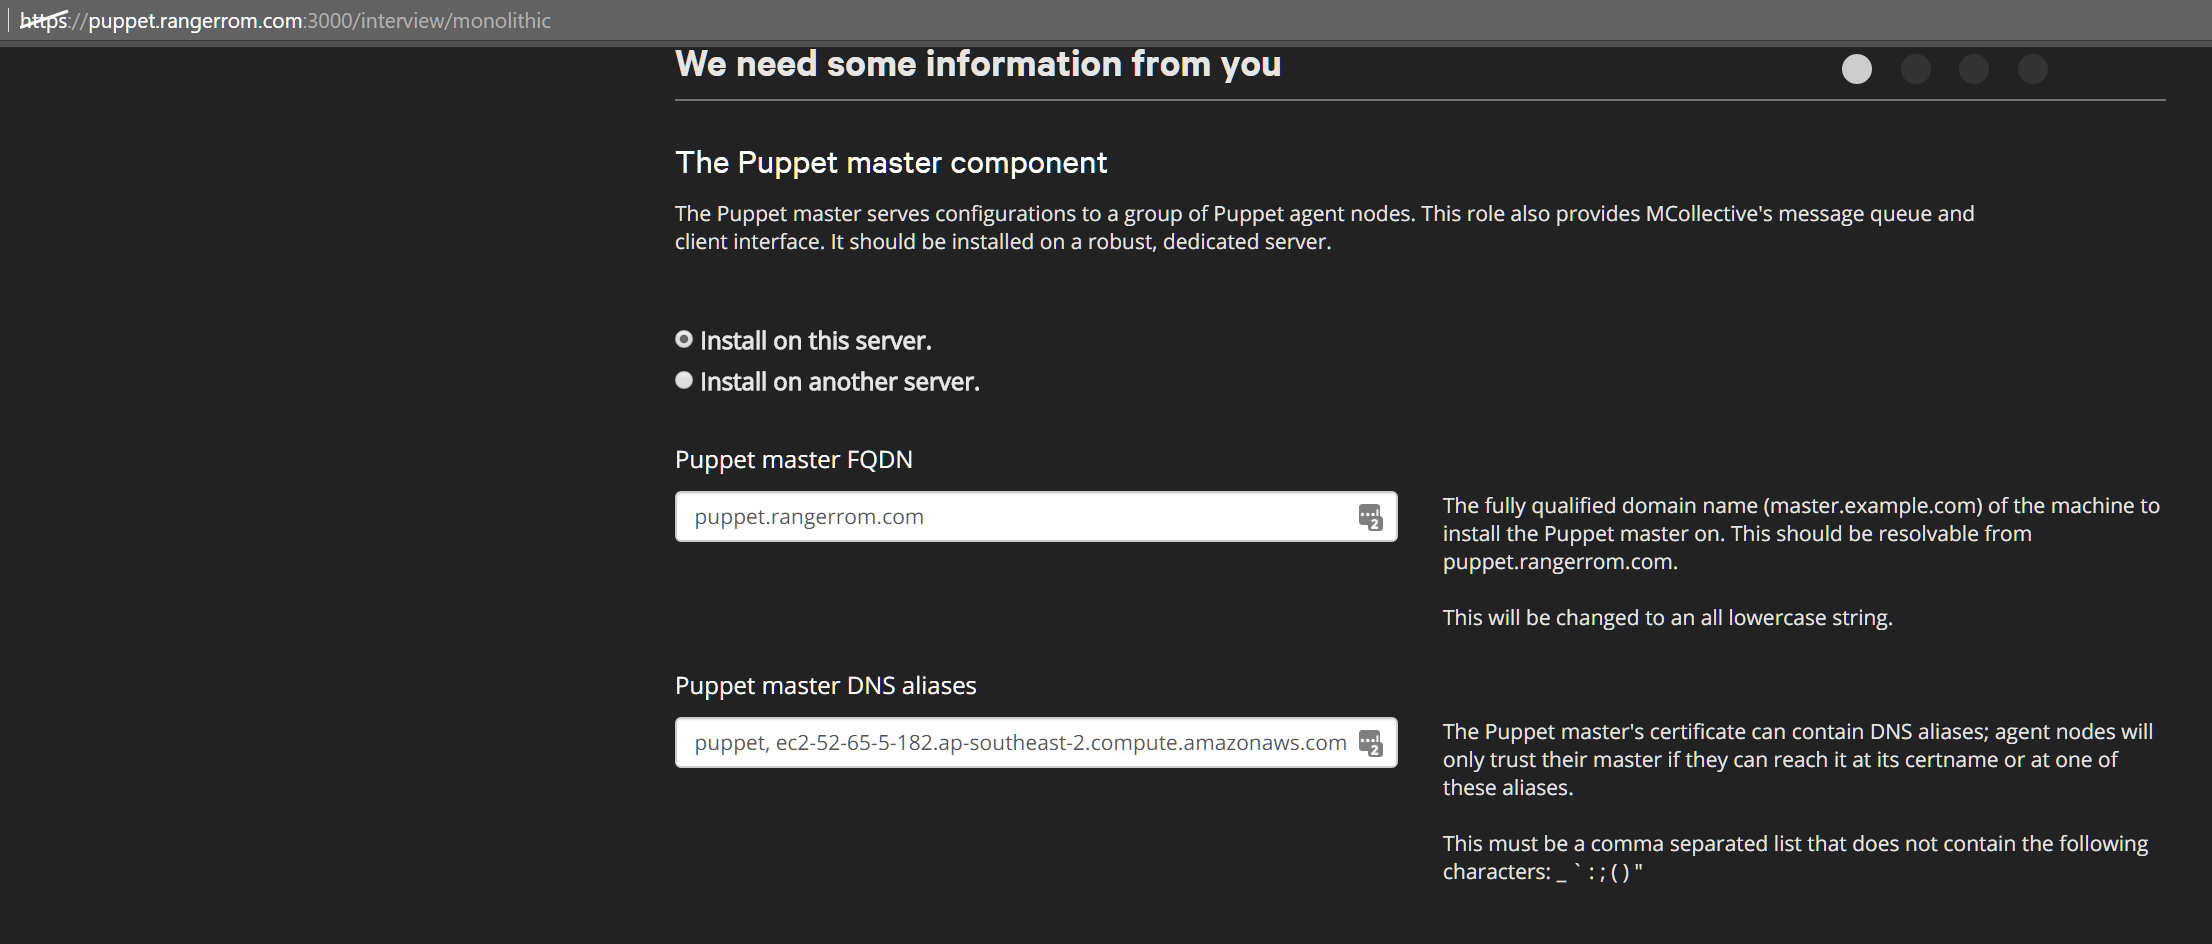
Task: Toggle the currently active install location radio
Action: click(684, 340)
